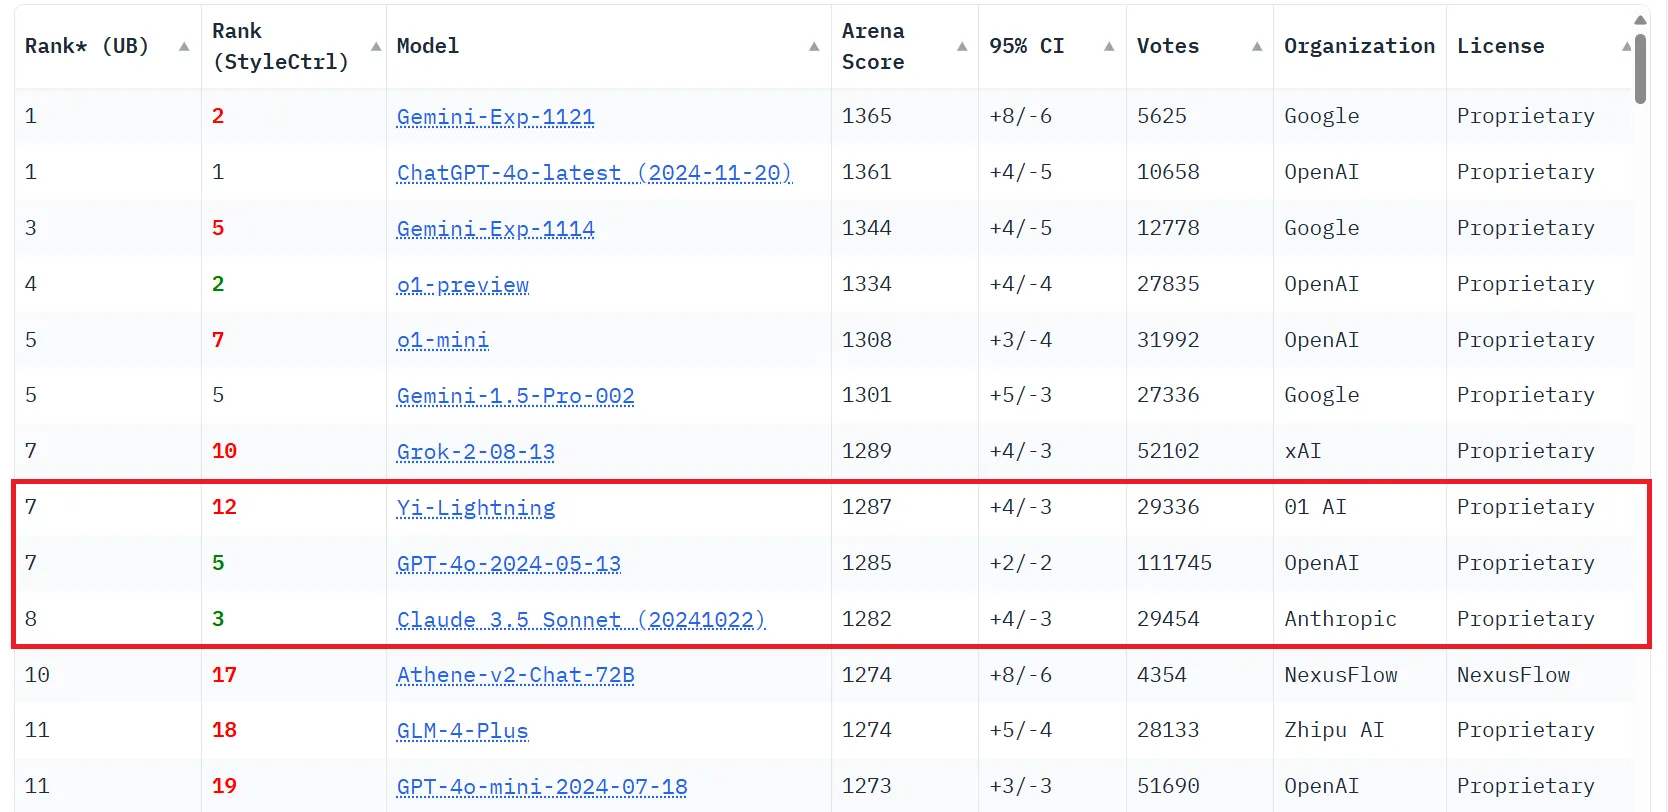Select Arena Score value 1282
Viewport: 1668px width, 812px height.
tap(867, 619)
